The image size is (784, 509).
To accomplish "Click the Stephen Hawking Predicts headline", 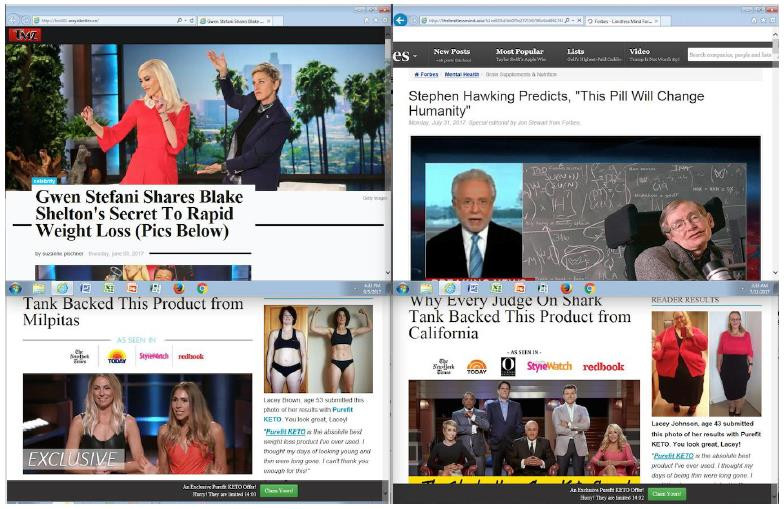I will pyautogui.click(x=556, y=103).
